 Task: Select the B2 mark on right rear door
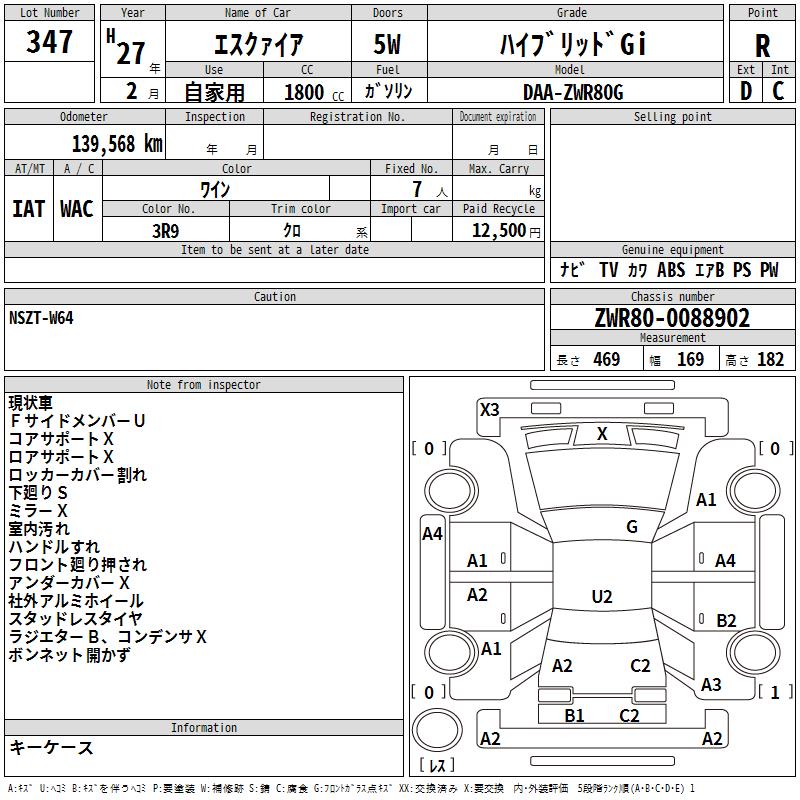pos(726,620)
